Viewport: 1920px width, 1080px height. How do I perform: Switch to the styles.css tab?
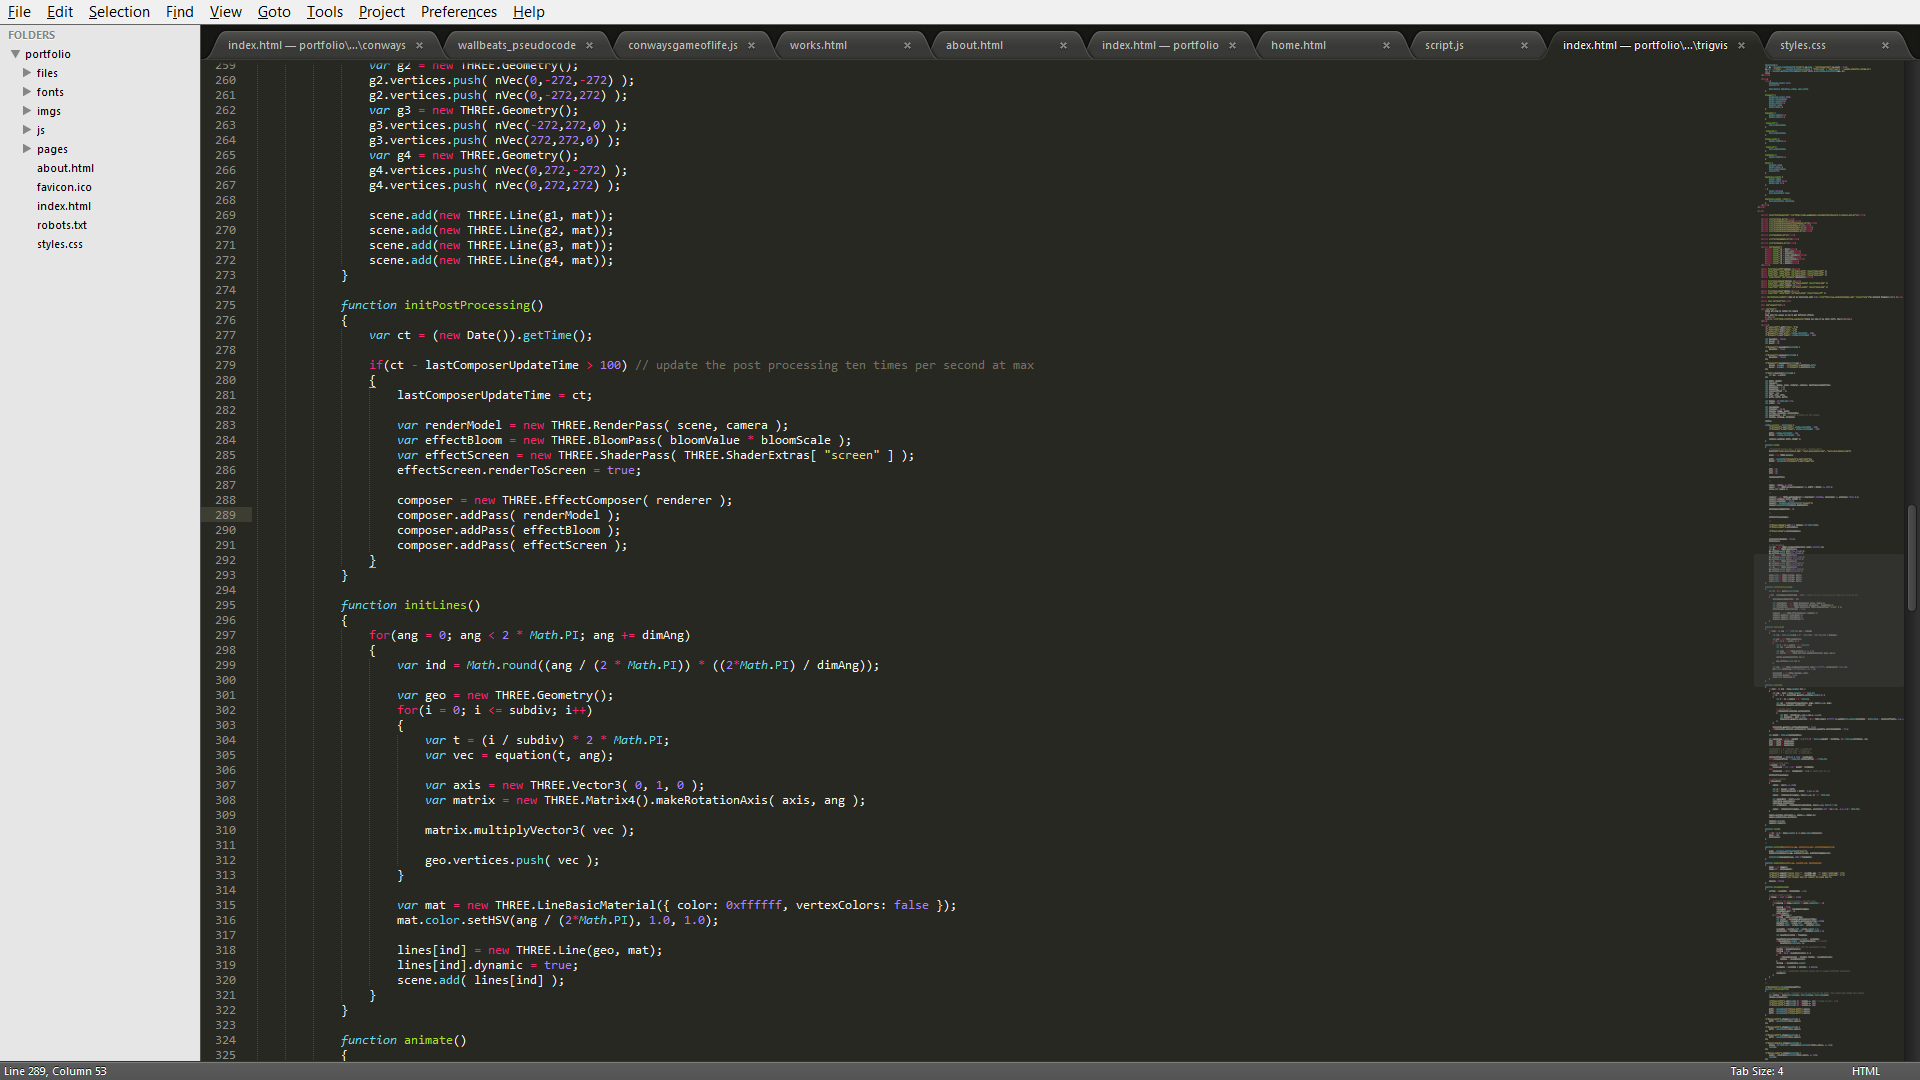(1802, 45)
